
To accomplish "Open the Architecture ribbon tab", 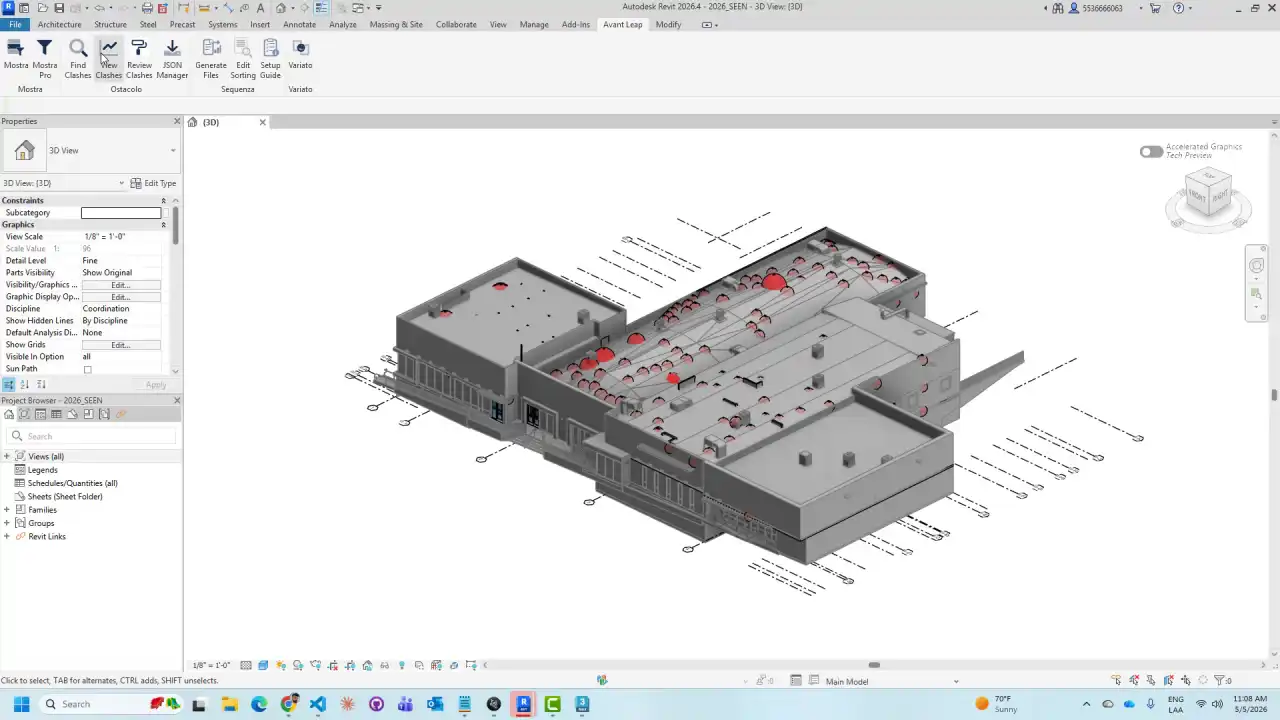I will pyautogui.click(x=60, y=24).
